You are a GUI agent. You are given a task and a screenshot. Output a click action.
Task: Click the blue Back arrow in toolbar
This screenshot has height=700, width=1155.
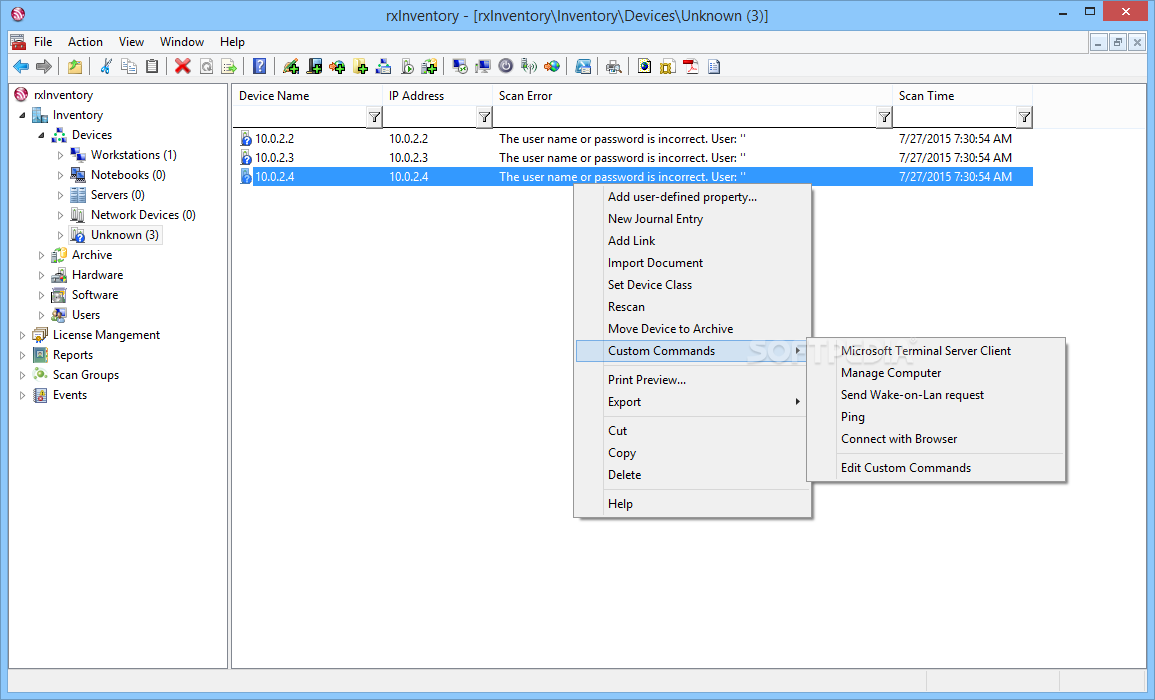point(21,67)
